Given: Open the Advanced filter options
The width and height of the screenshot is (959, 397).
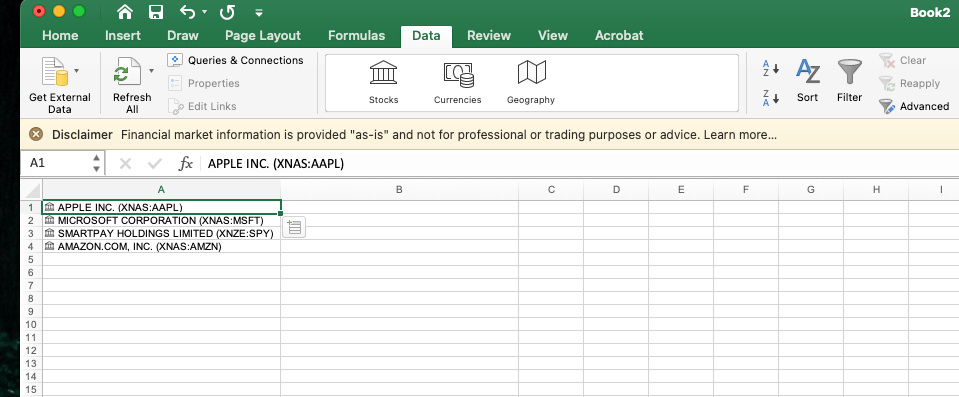Looking at the screenshot, I should tap(914, 106).
